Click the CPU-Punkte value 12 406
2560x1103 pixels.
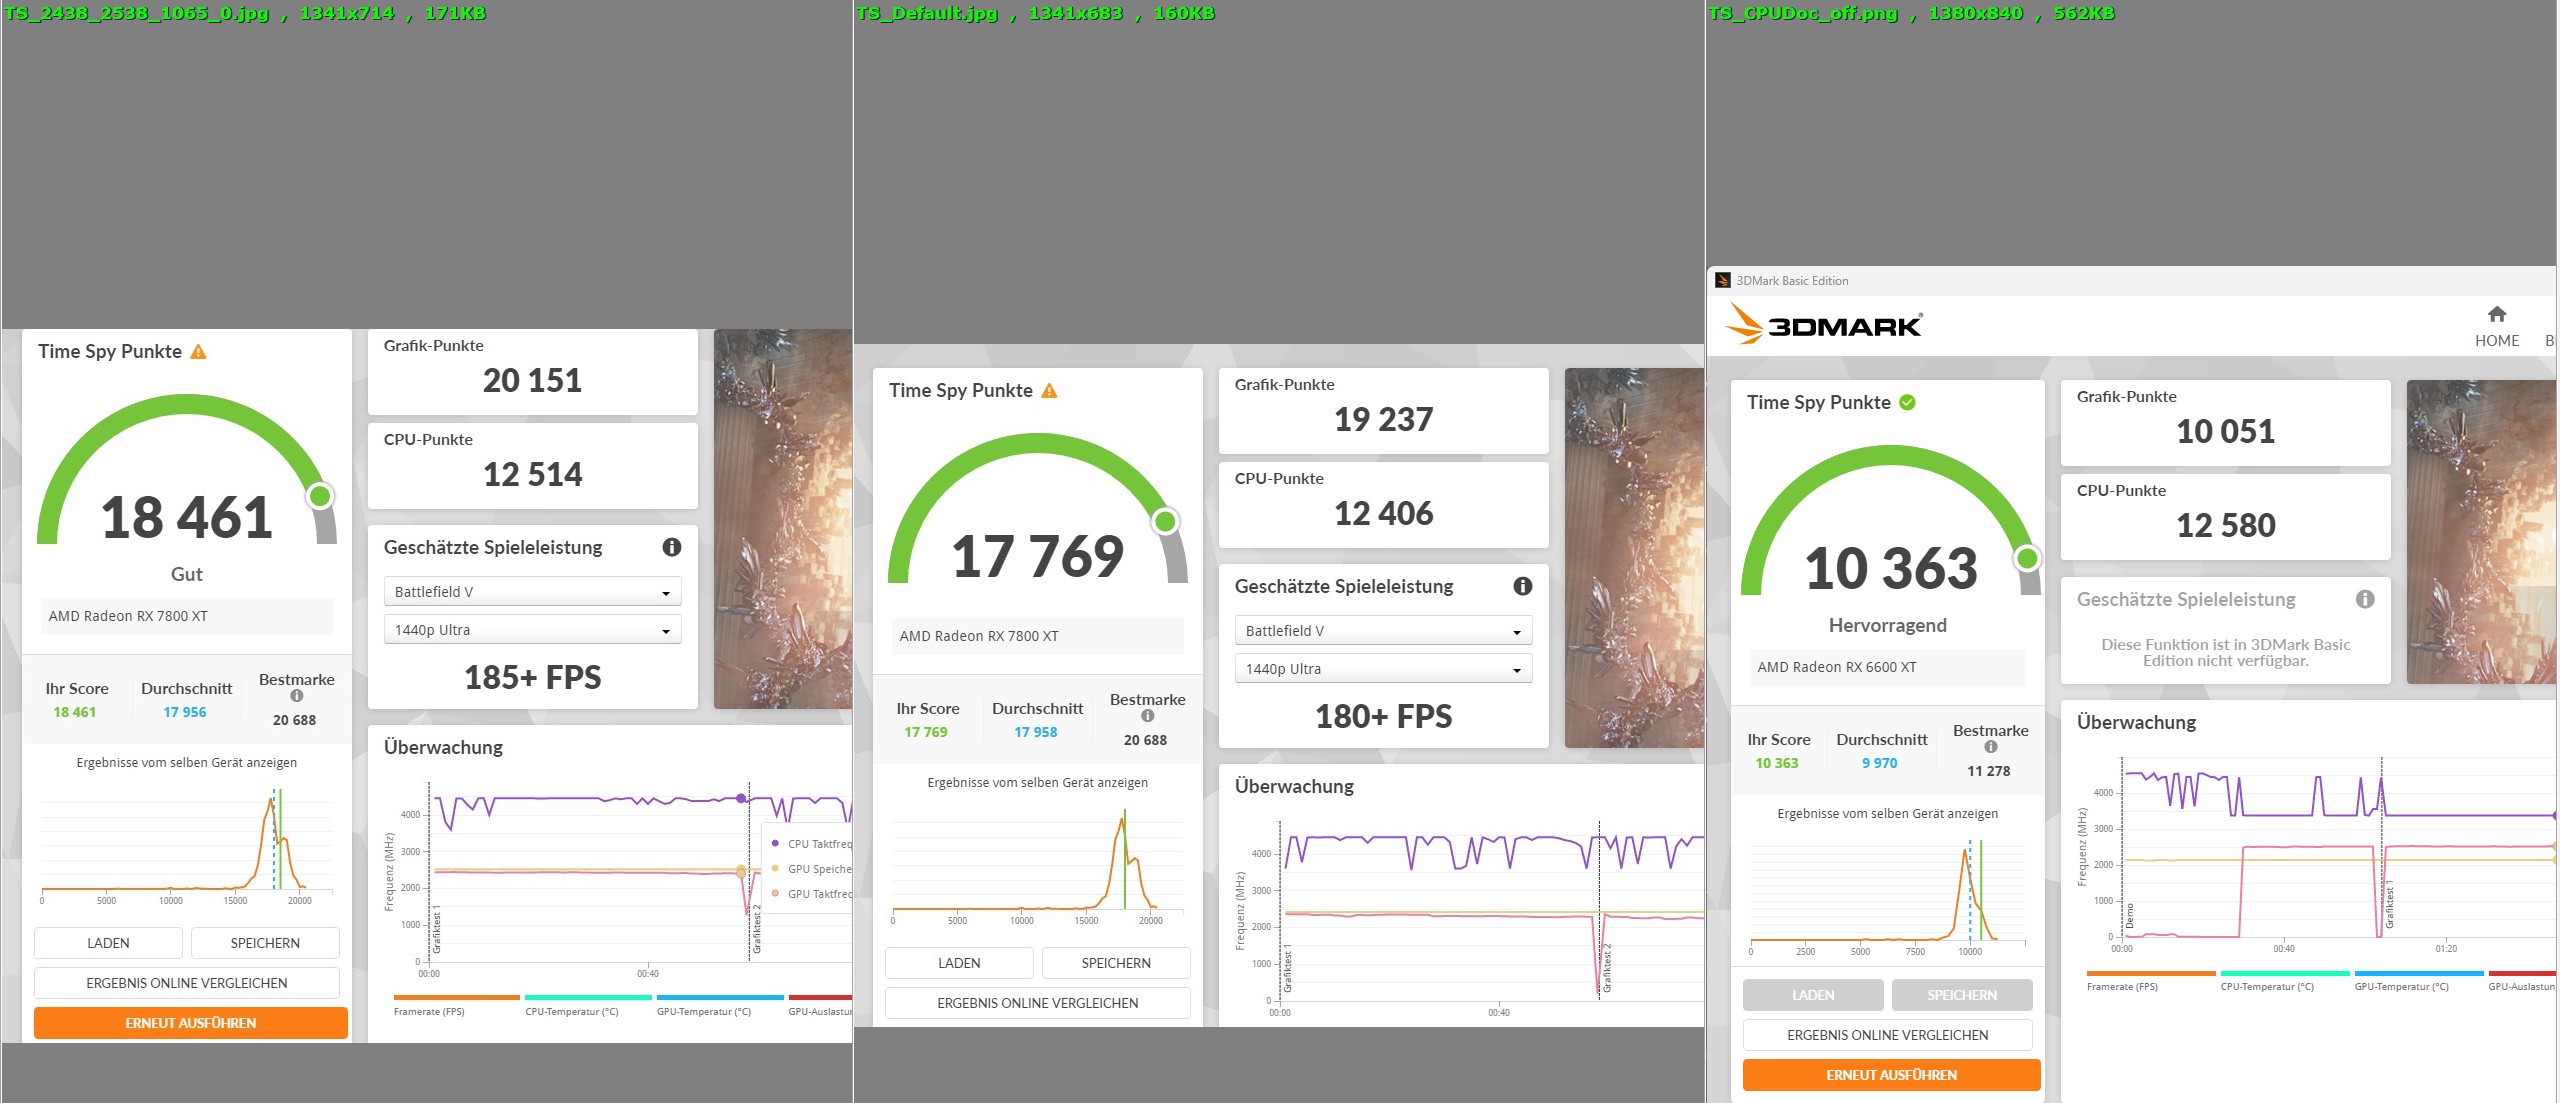1383,513
